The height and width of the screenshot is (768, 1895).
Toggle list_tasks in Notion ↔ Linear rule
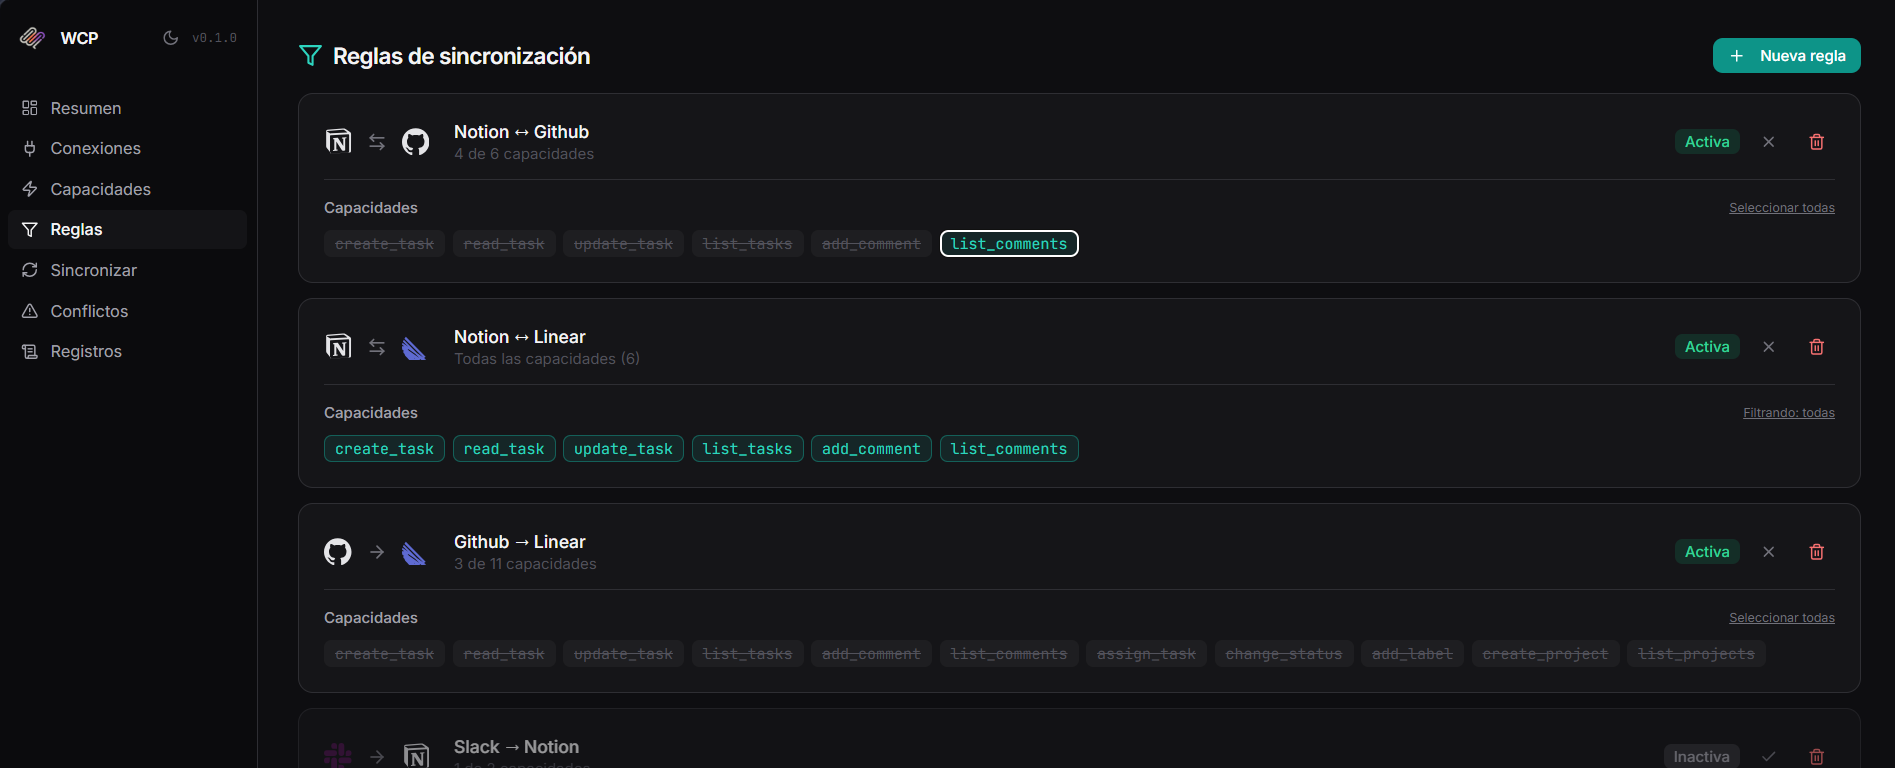click(747, 449)
